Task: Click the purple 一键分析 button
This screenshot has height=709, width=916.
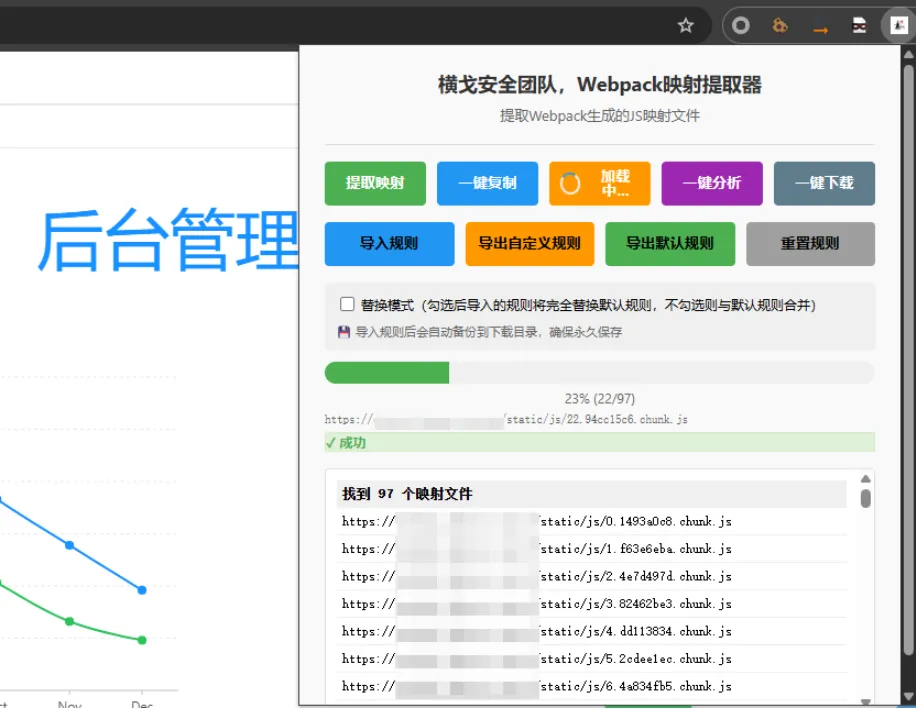Action: (x=712, y=183)
